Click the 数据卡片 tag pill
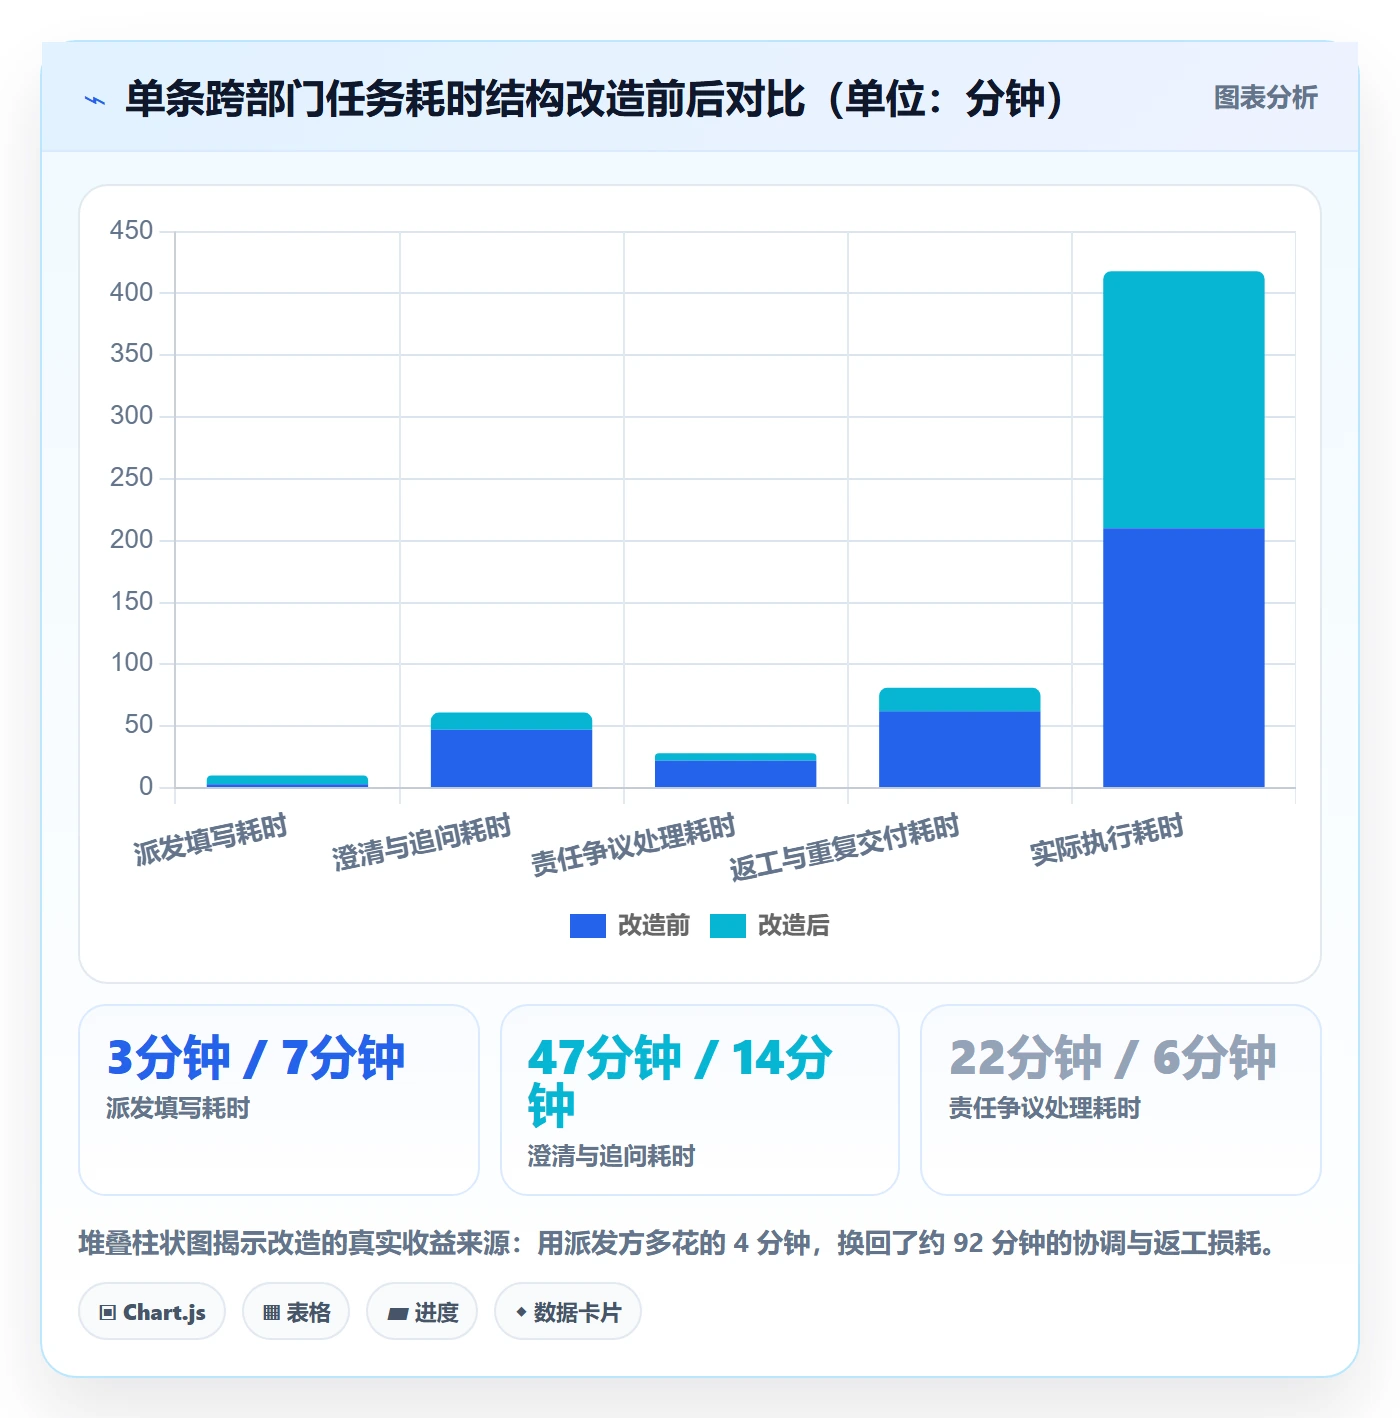The height and width of the screenshot is (1418, 1400). [x=568, y=1312]
